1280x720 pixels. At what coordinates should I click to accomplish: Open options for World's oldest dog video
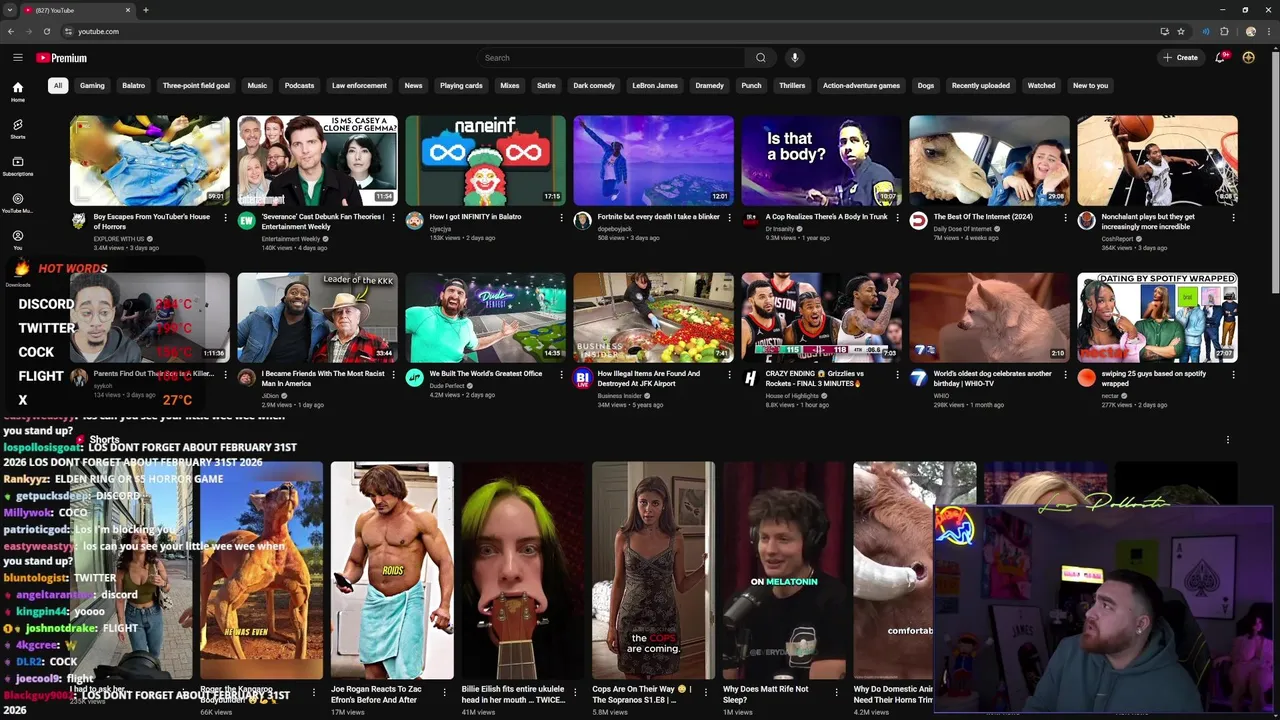coord(1065,375)
